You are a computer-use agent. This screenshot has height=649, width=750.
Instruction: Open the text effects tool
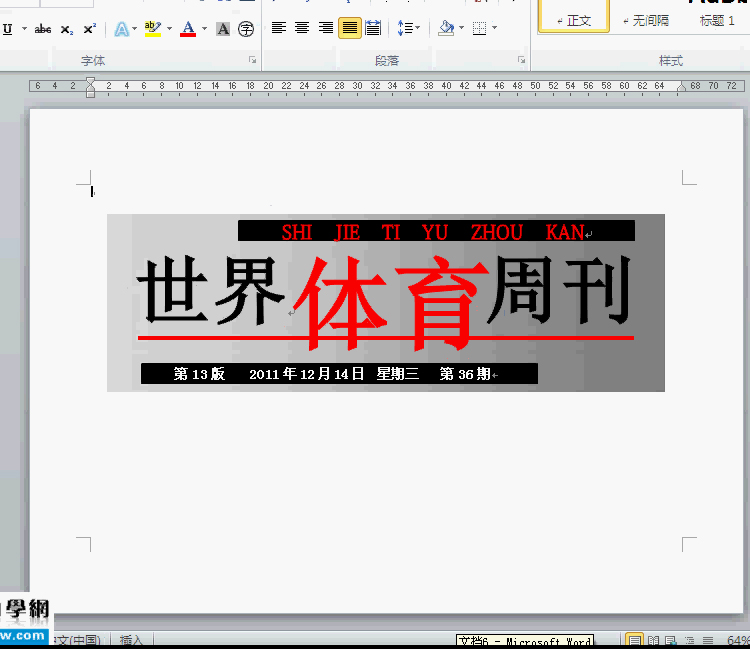point(121,29)
